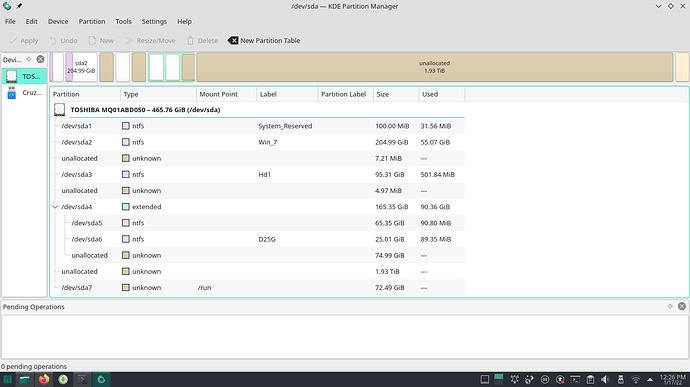Image resolution: width=690 pixels, height=387 pixels.
Task: Click the 465.76 GiB TOSHIBA disk icon
Action: [59, 110]
